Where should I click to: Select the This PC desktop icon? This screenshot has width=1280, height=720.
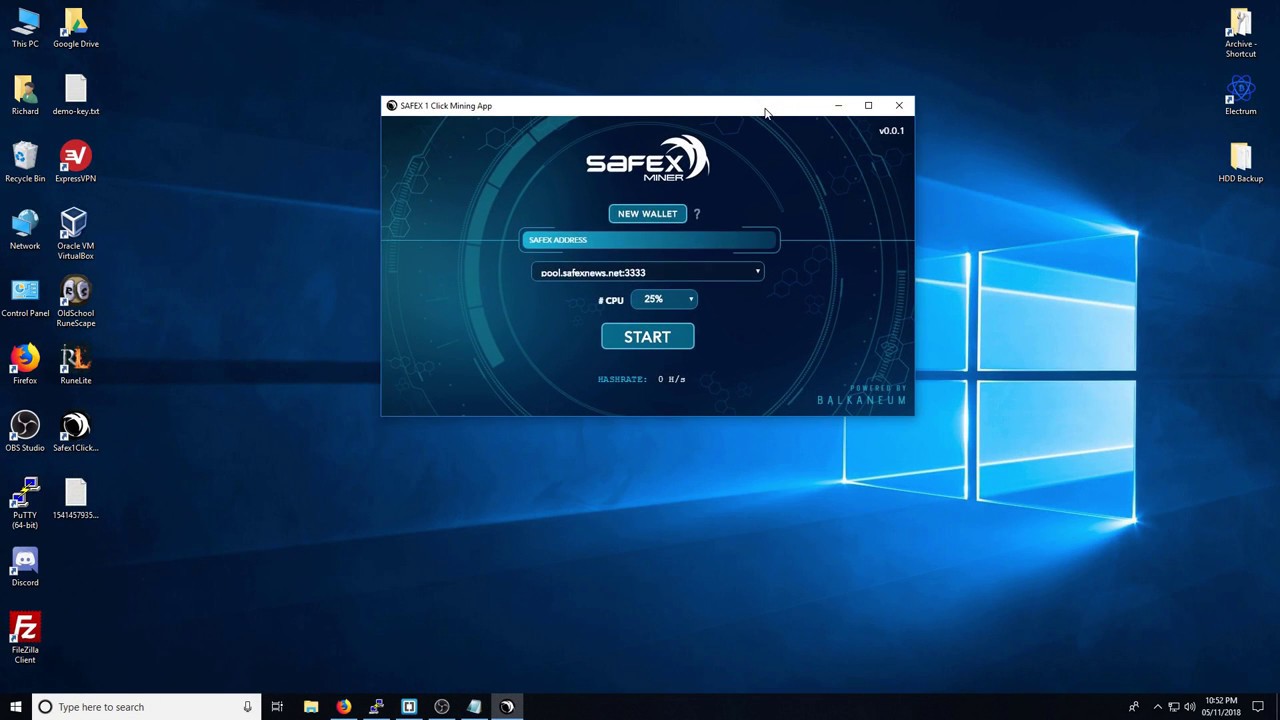[25, 28]
